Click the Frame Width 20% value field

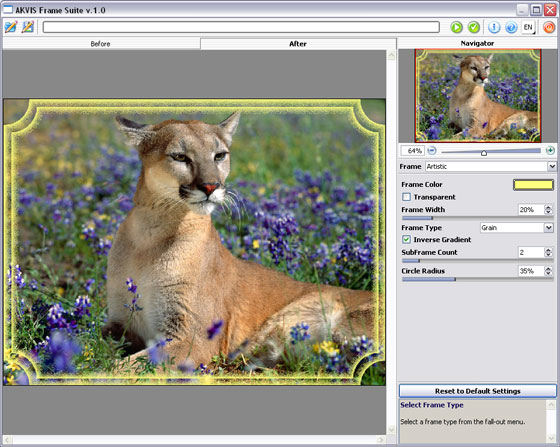pyautogui.click(x=531, y=210)
